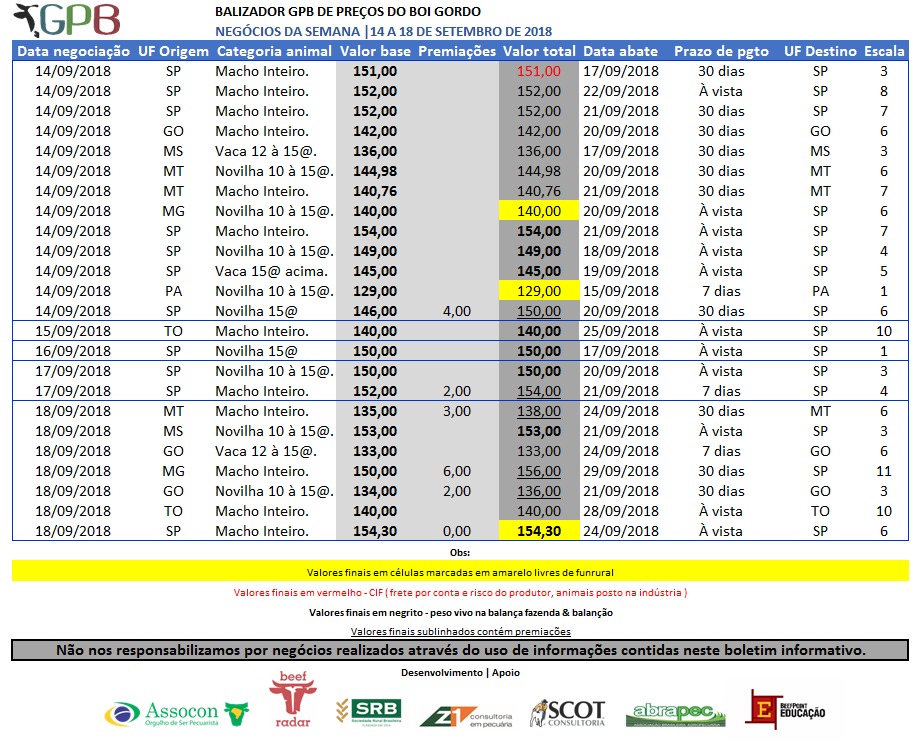The height and width of the screenshot is (741, 921).
Task: Click the 'Data abate' column header
Action: [x=620, y=51]
